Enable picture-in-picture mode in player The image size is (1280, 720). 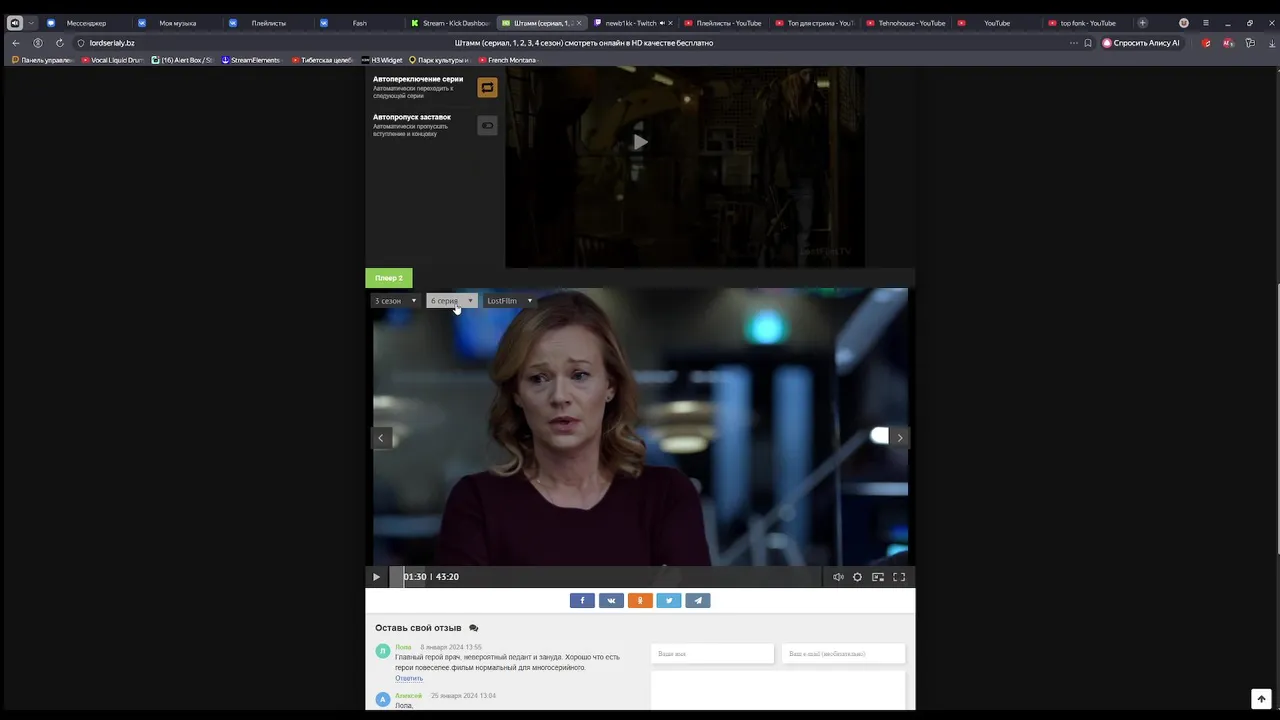pos(878,577)
